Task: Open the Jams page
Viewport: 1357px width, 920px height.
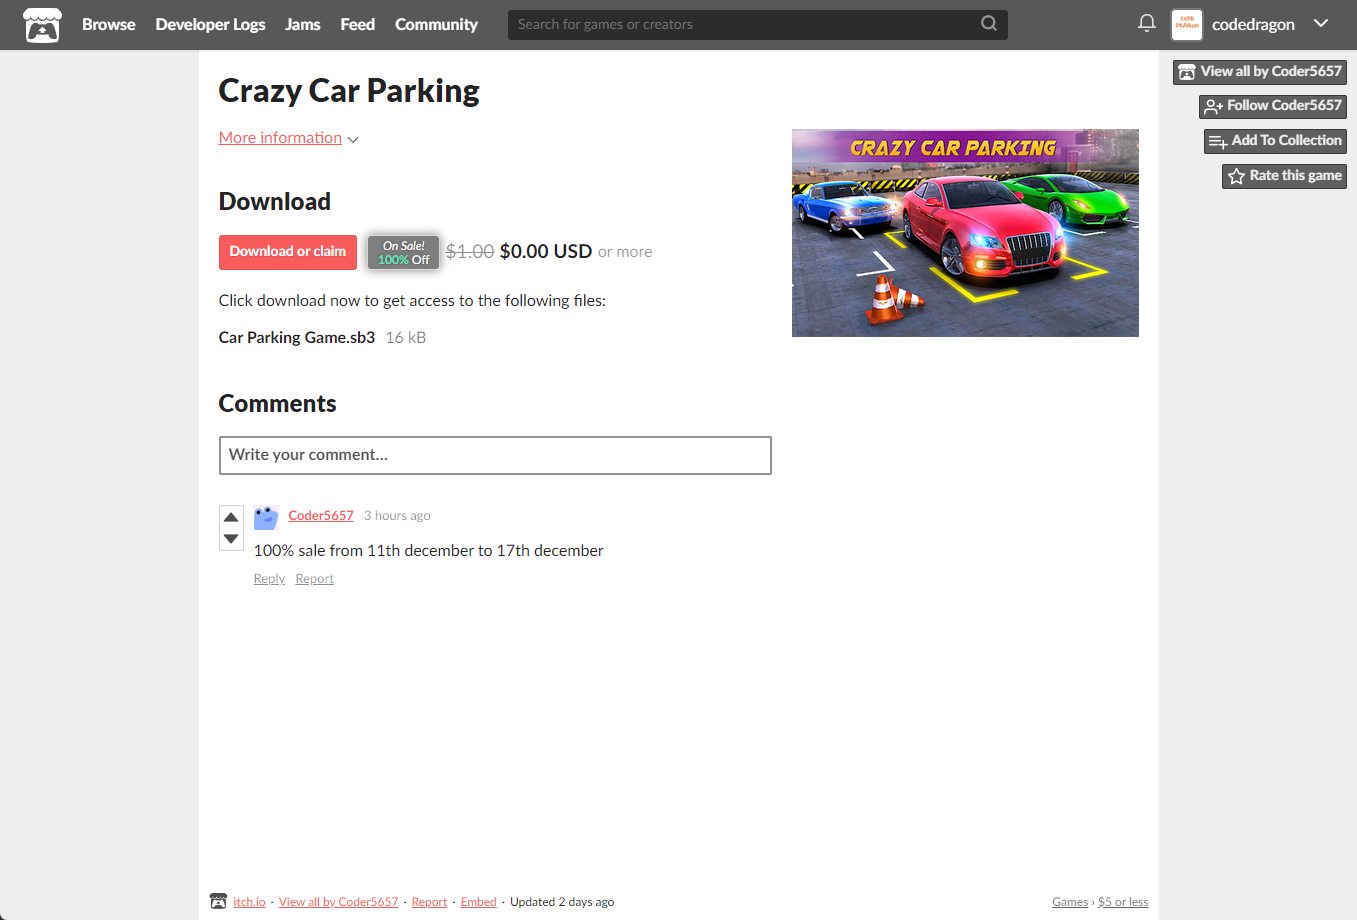Action: pyautogui.click(x=303, y=25)
